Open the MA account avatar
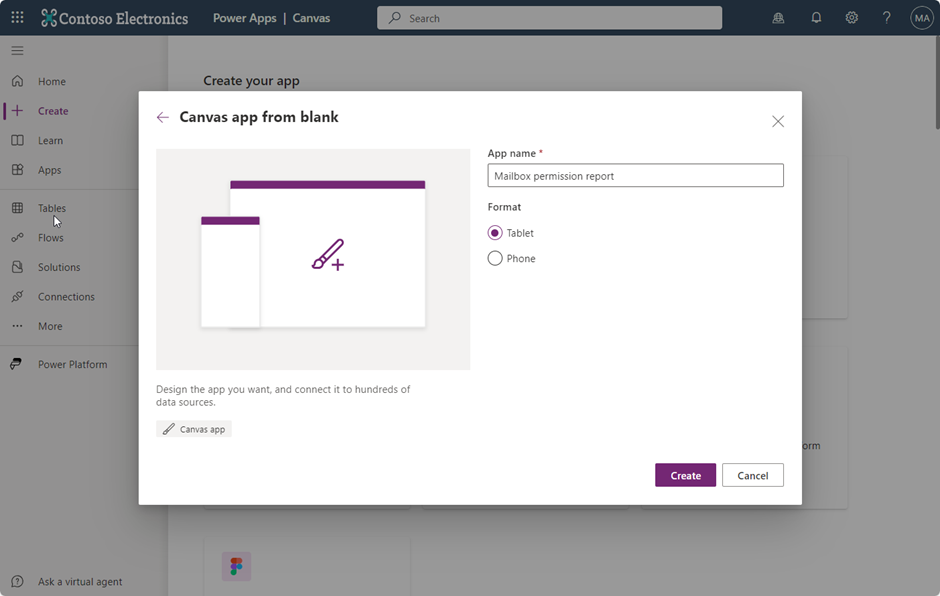Image resolution: width=940 pixels, height=596 pixels. (921, 18)
